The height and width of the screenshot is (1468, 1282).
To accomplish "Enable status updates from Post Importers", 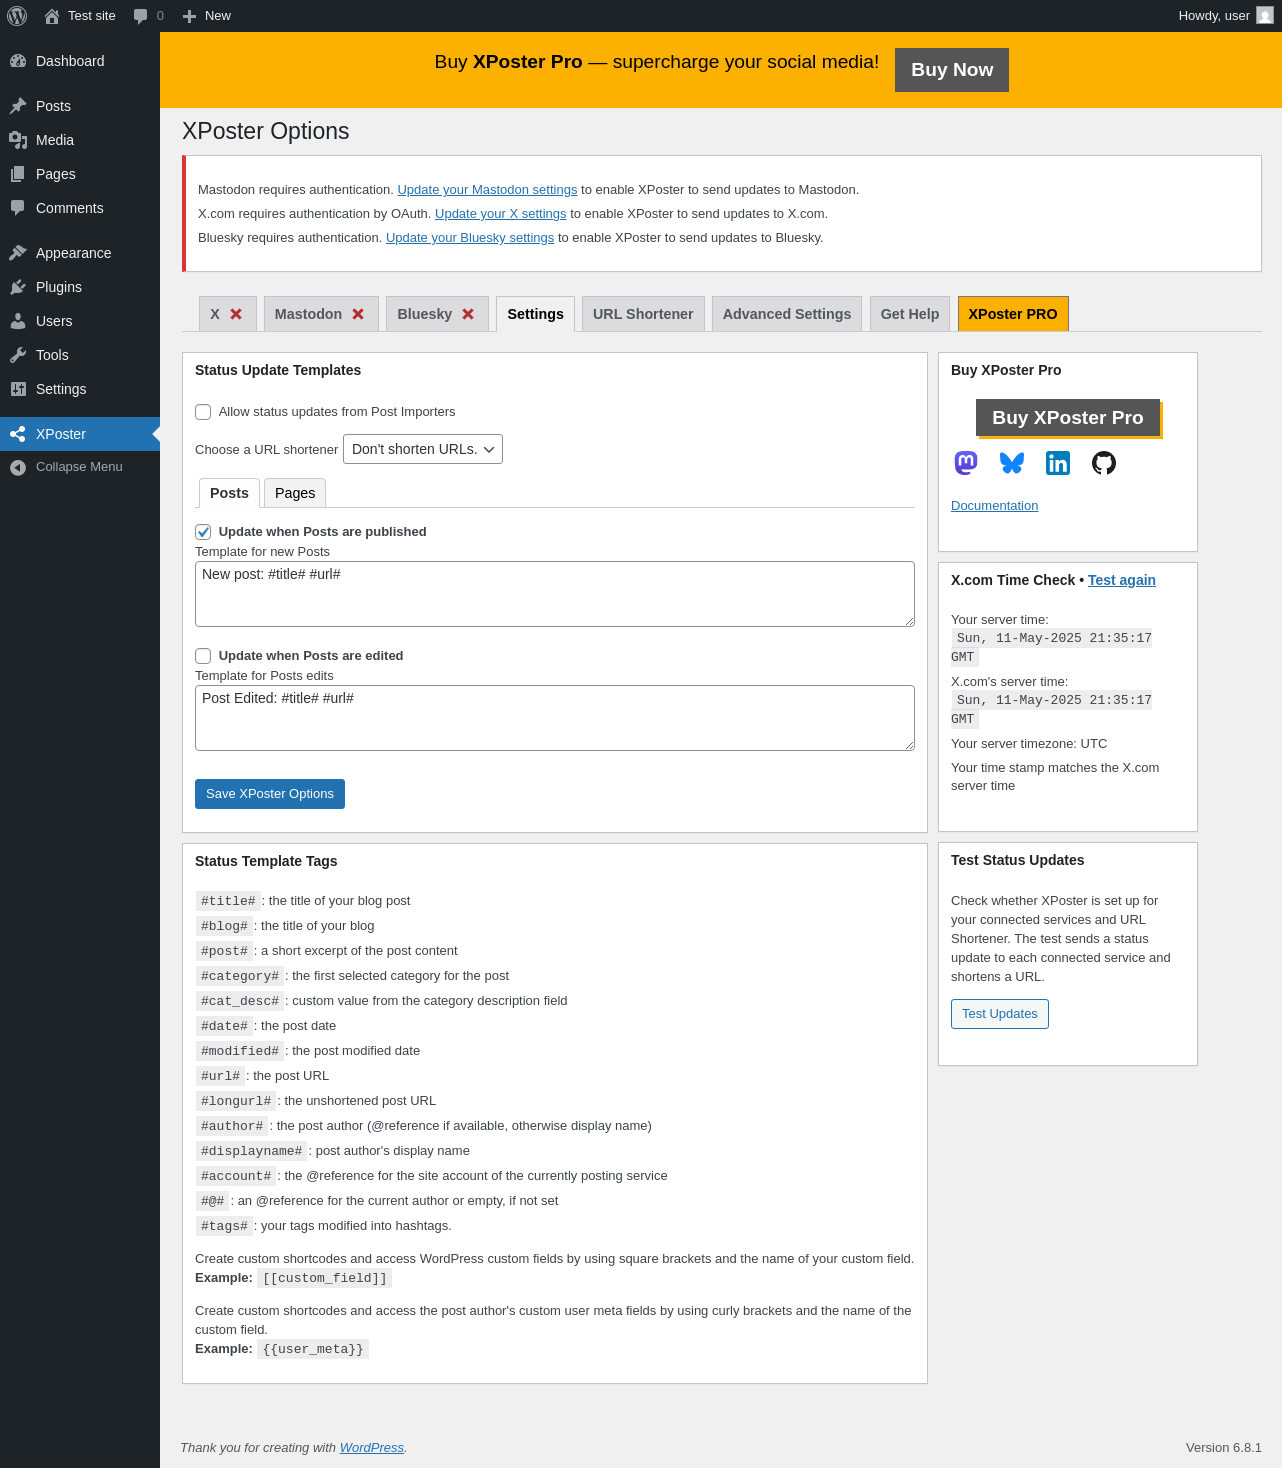I will (x=203, y=412).
